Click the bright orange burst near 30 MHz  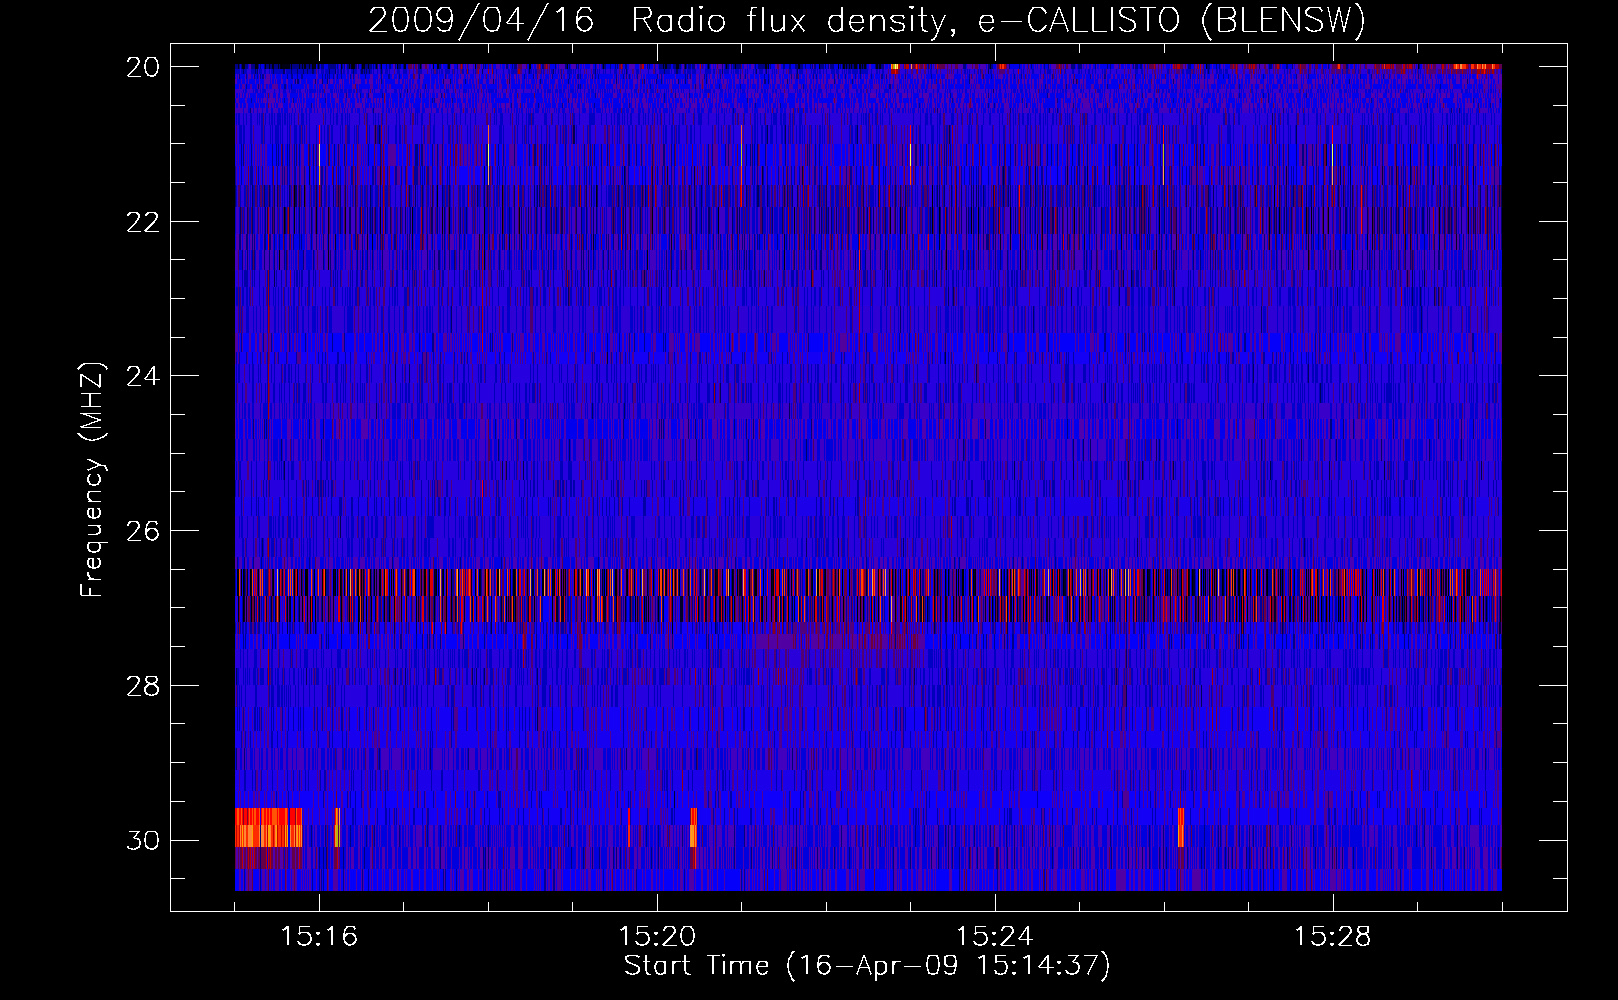pos(268,828)
